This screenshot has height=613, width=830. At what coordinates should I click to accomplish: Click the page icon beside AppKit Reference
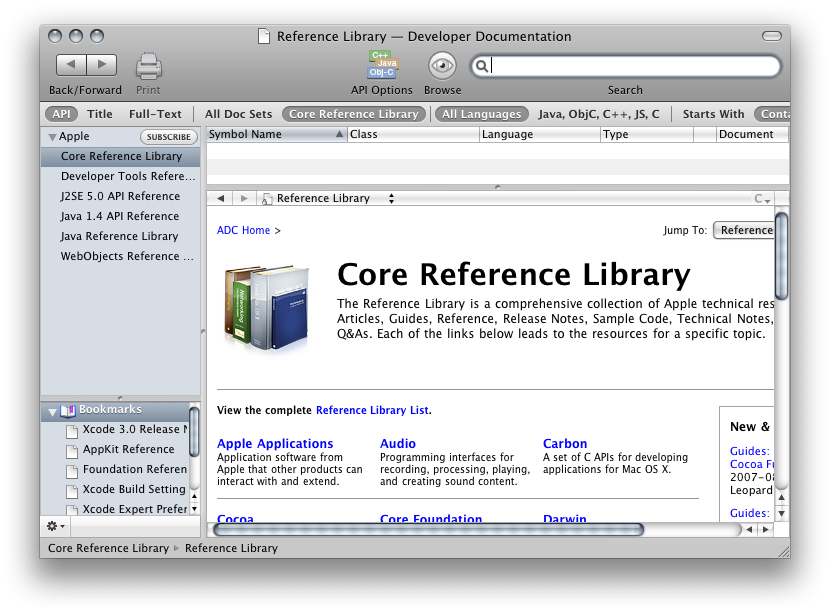[71, 451]
